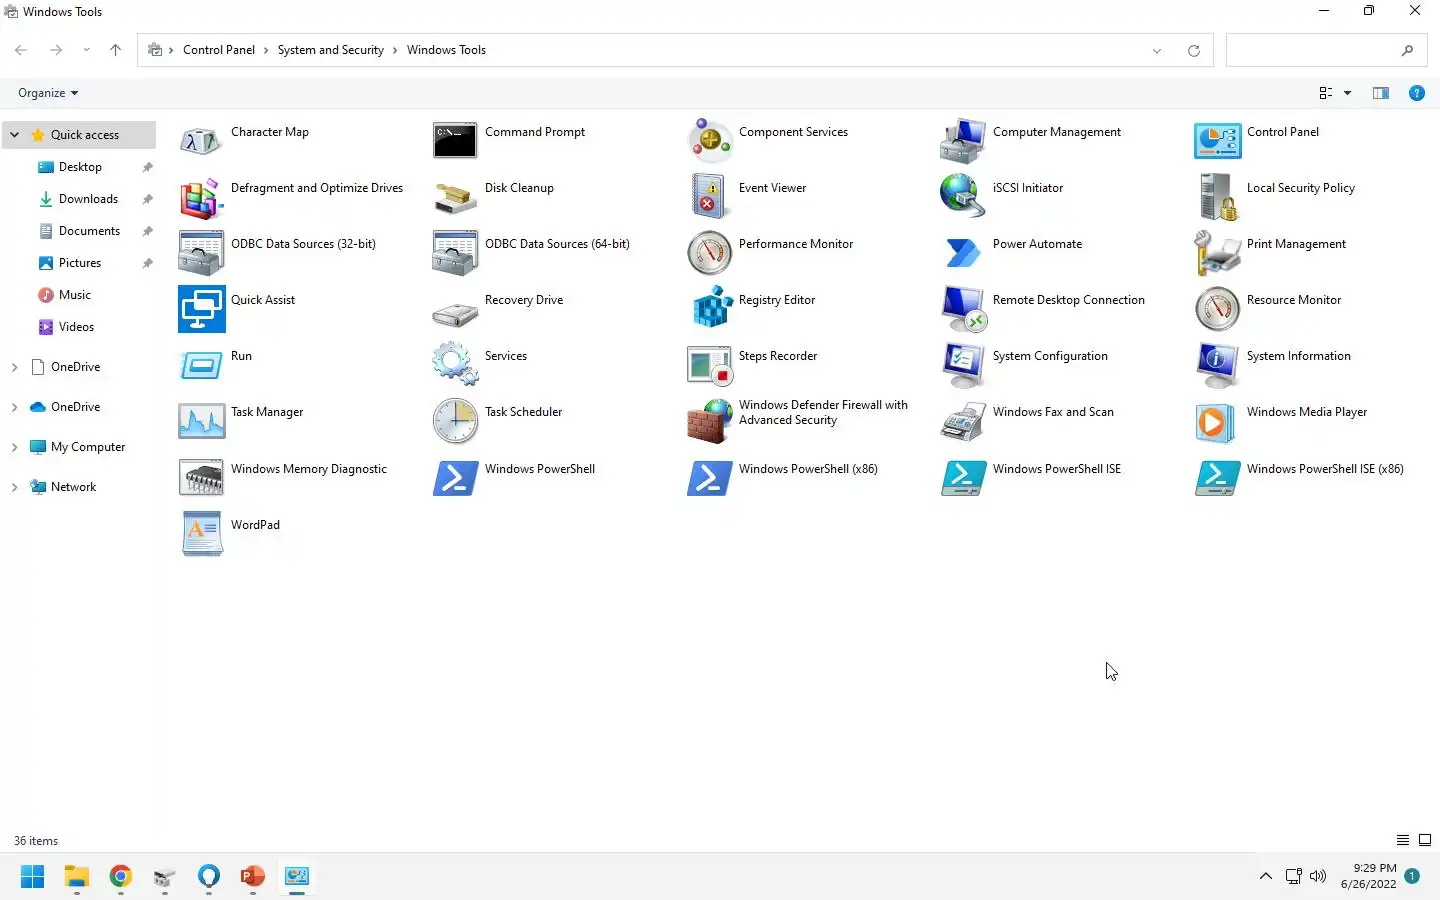The width and height of the screenshot is (1440, 900).
Task: Click the System Information icon
Action: (x=1217, y=365)
